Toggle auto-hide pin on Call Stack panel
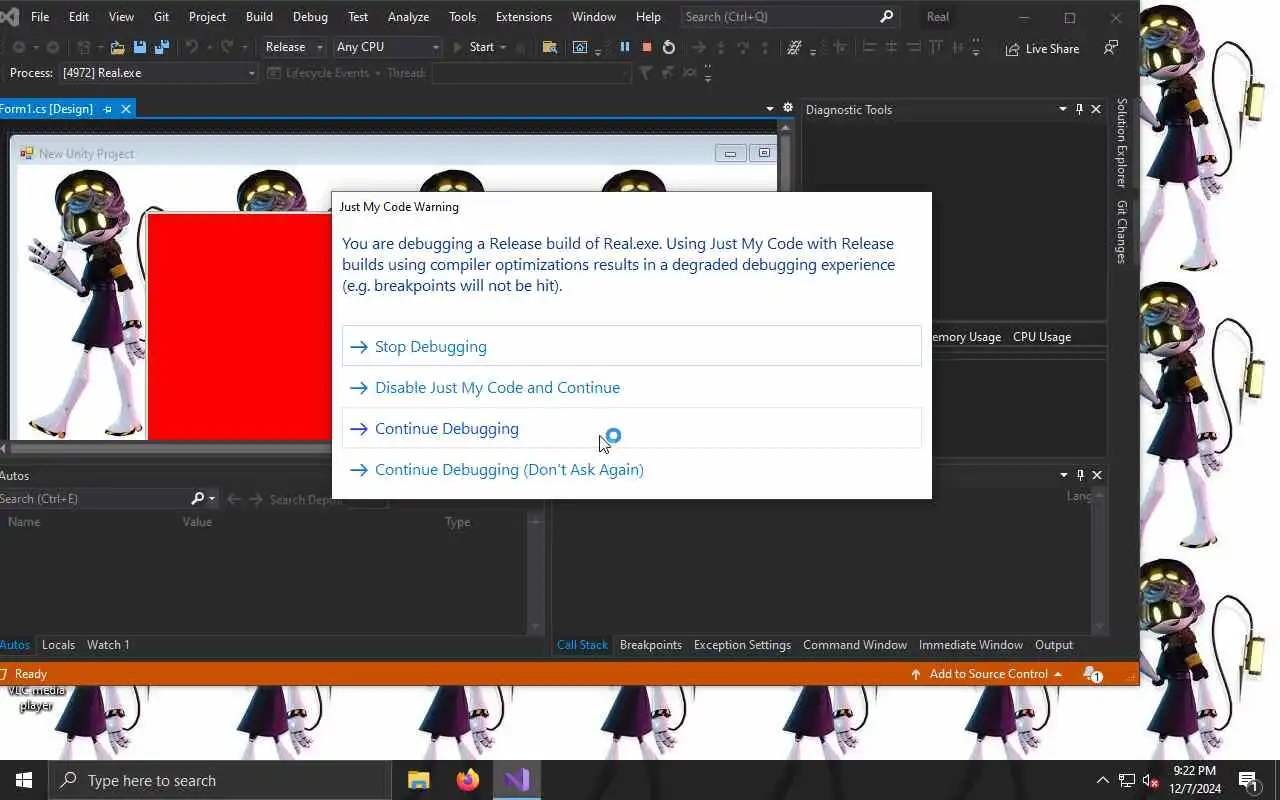Viewport: 1280px width, 800px height. click(x=1080, y=475)
